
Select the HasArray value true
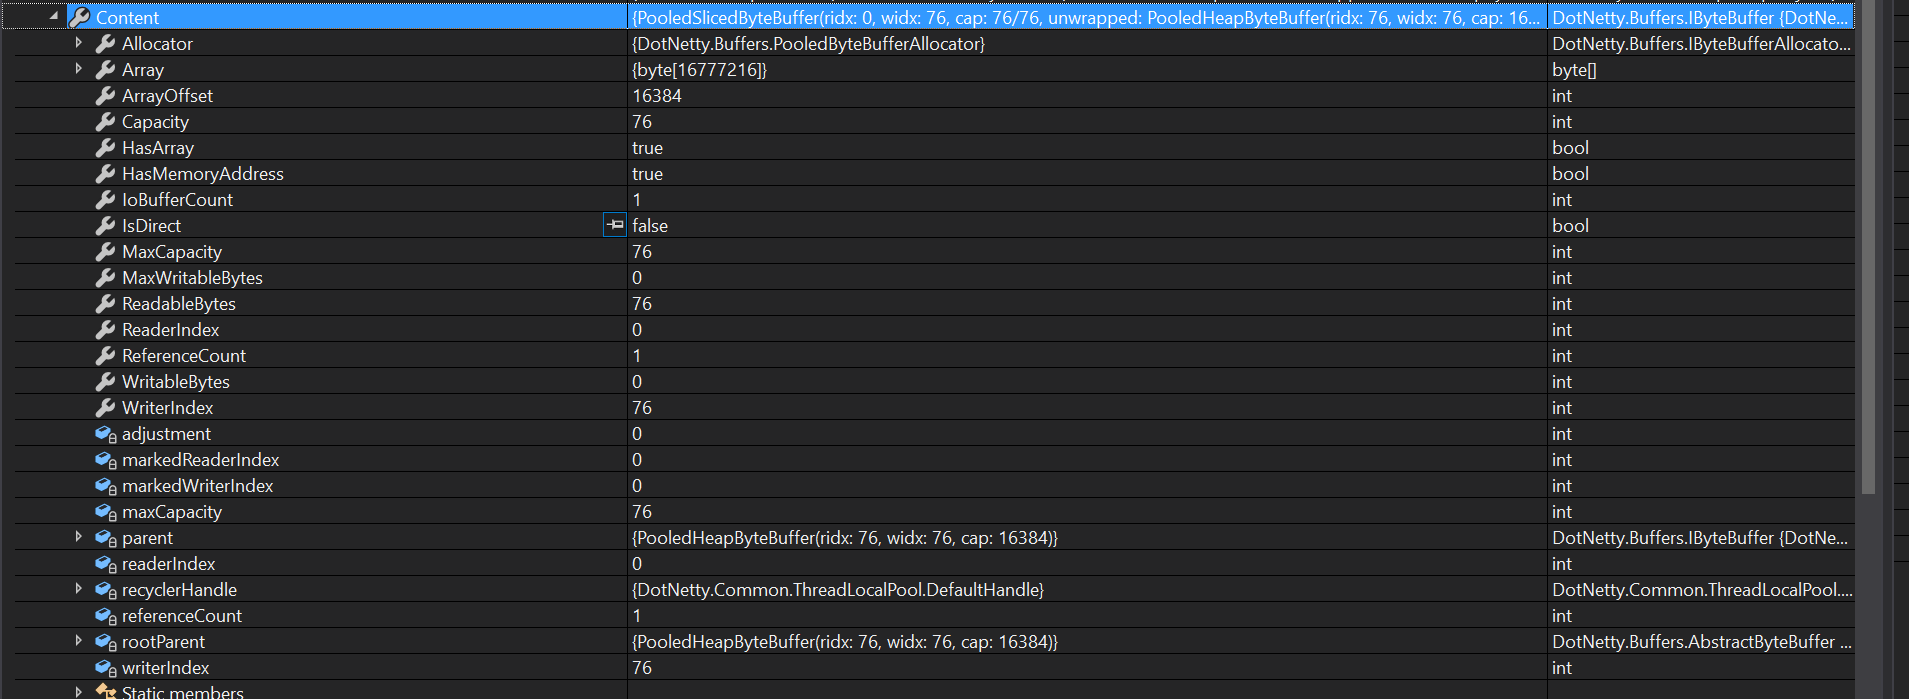648,147
